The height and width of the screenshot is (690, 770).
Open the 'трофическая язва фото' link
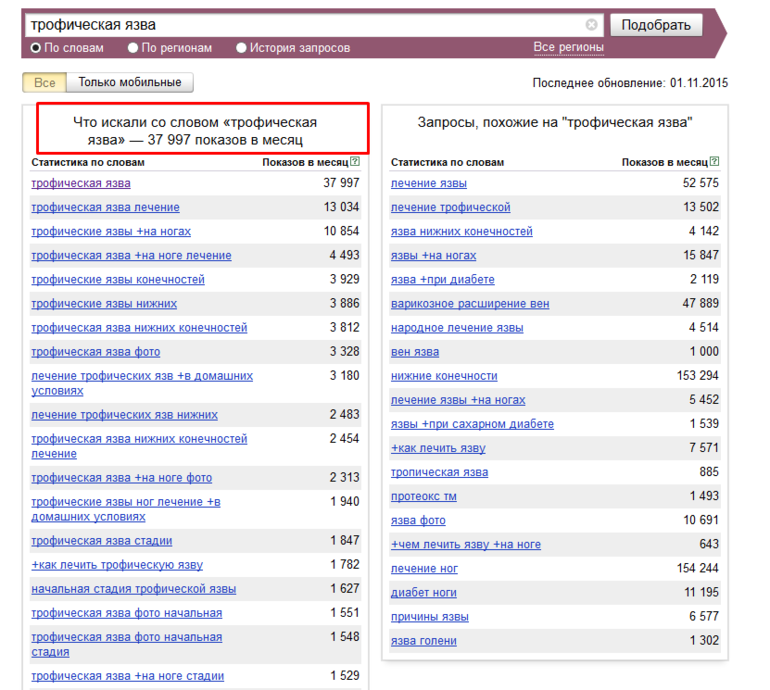pos(95,352)
